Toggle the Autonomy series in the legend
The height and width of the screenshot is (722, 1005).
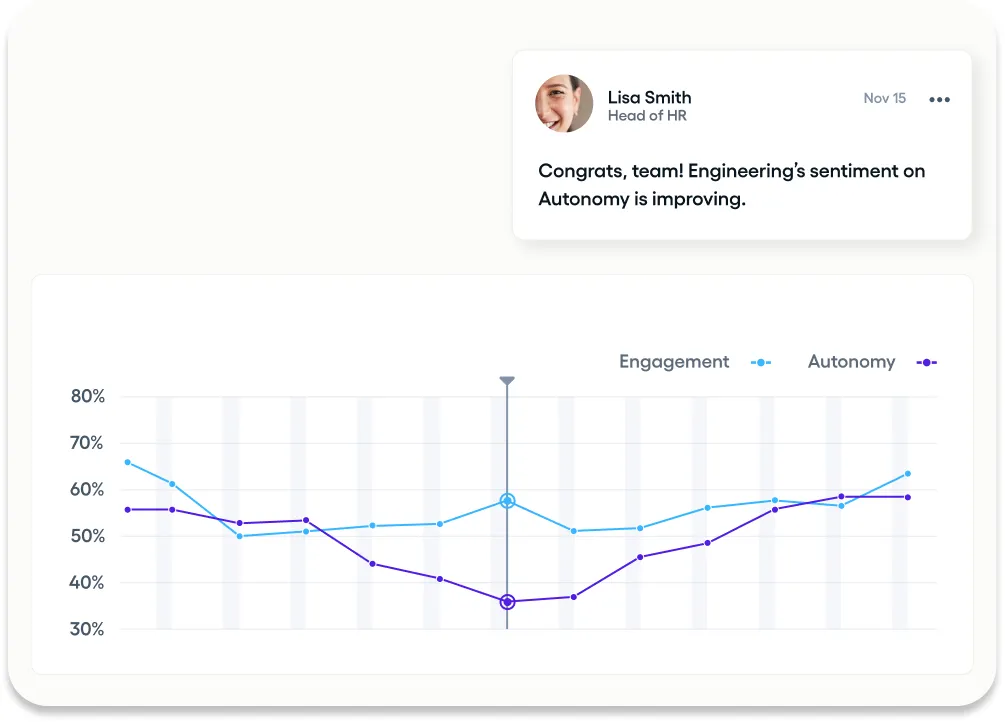[851, 362]
